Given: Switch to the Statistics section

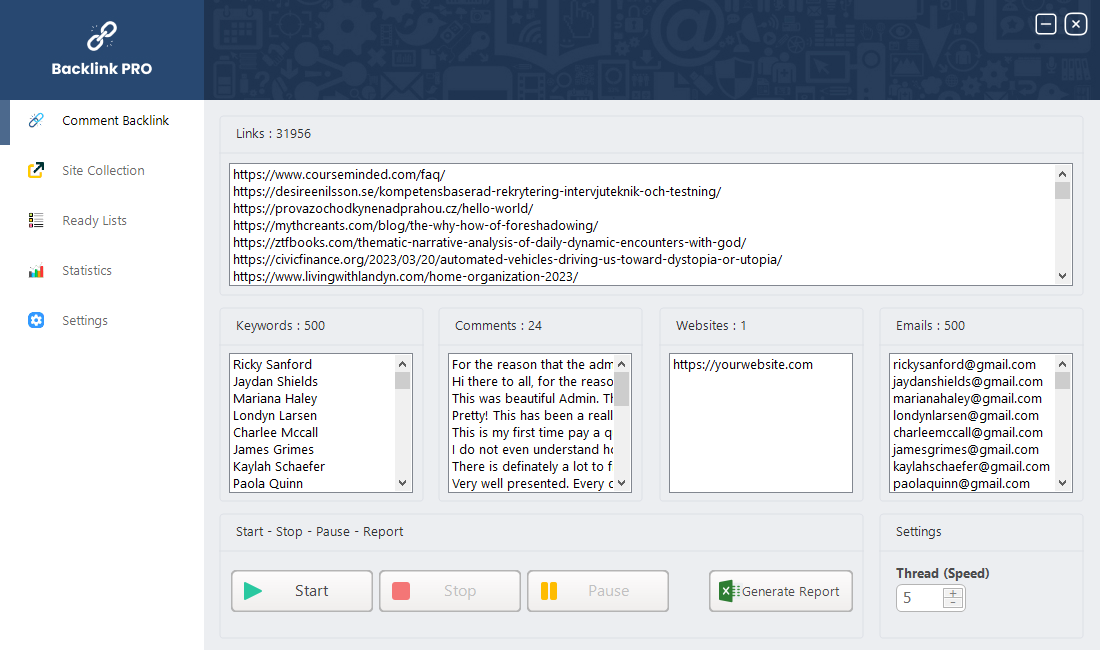Looking at the screenshot, I should tap(85, 270).
